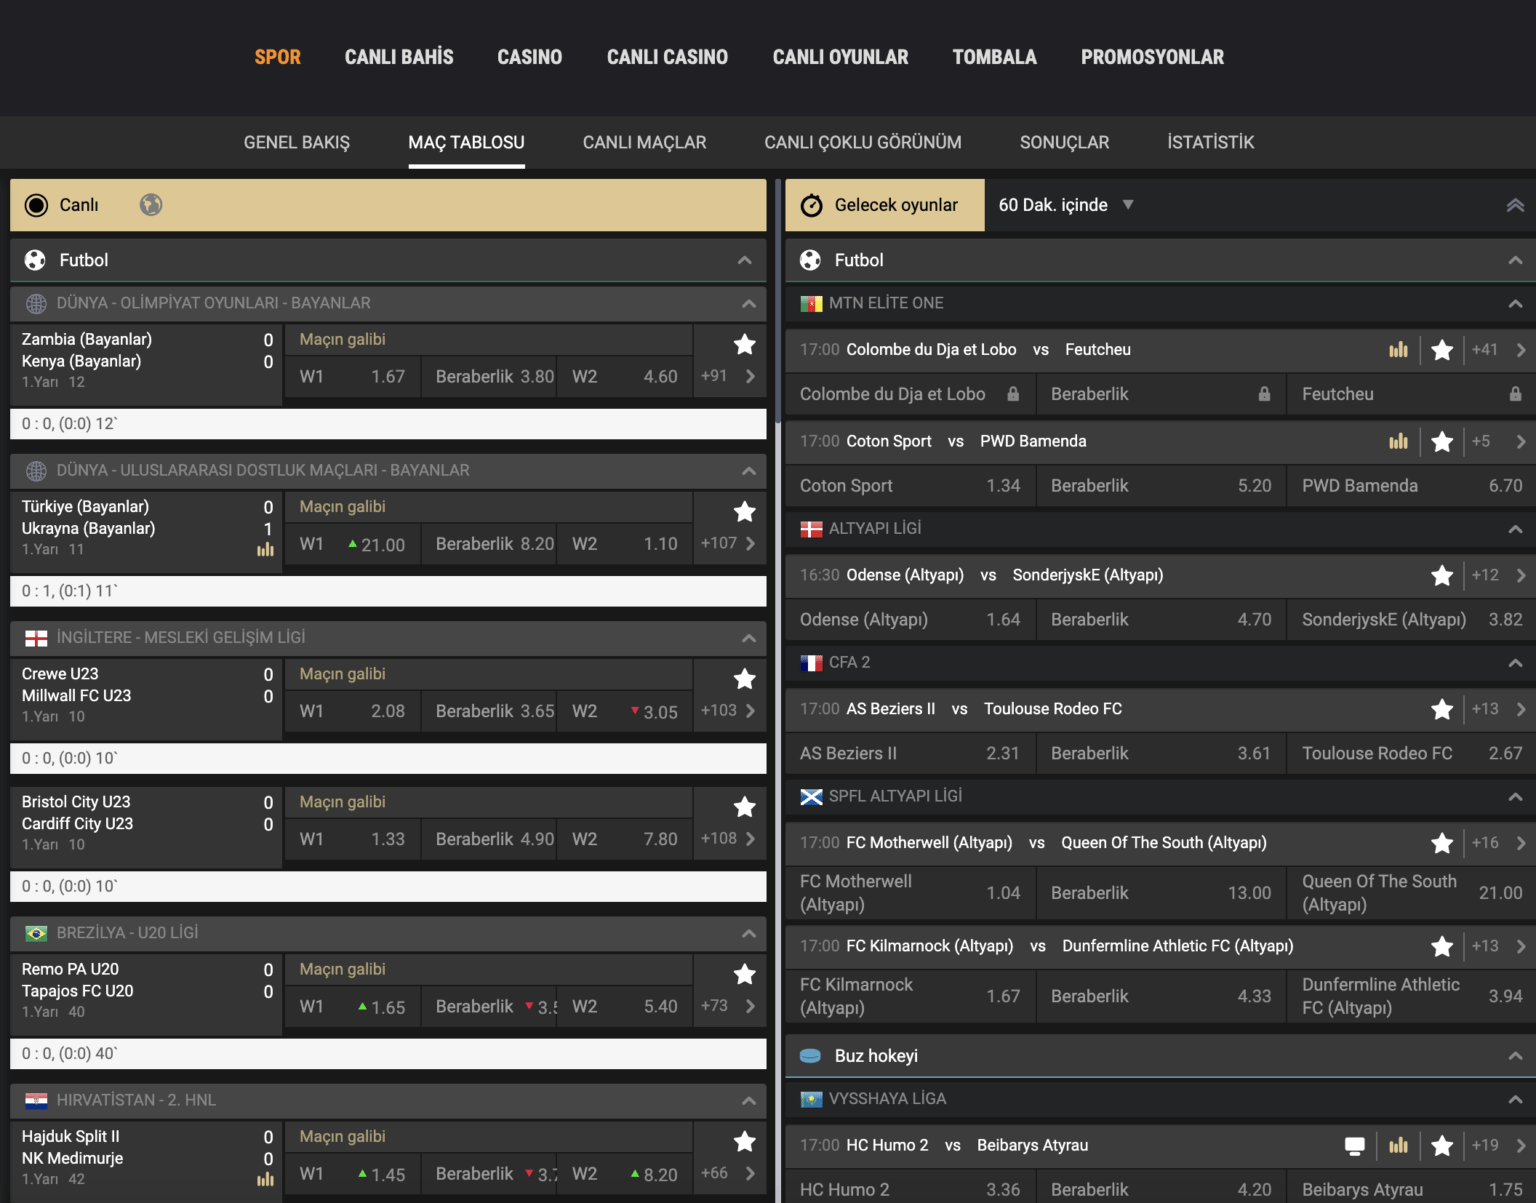Click the football icon in upcoming Futbol header
Viewport: 1536px width, 1203px height.
[x=811, y=260]
